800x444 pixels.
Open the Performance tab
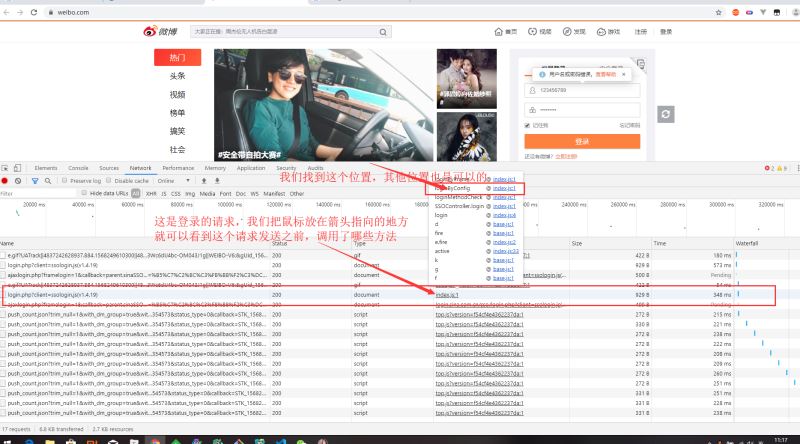pos(178,168)
